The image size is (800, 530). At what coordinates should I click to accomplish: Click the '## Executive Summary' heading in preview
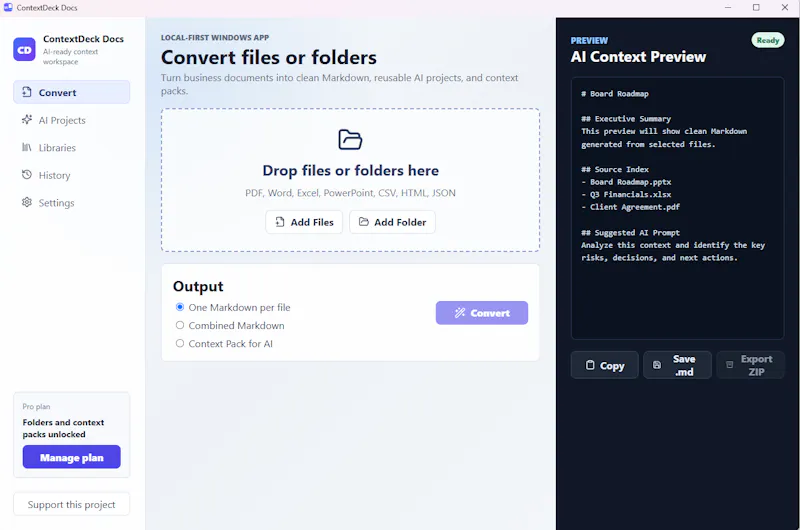pyautogui.click(x=626, y=119)
